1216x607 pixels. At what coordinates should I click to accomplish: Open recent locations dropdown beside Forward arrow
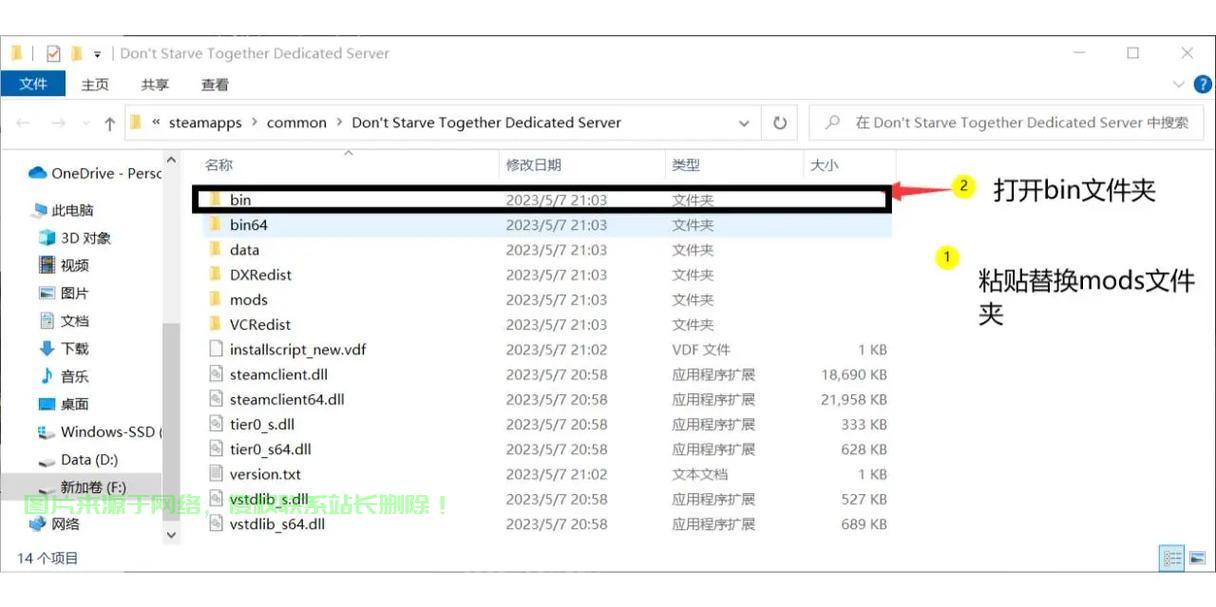pyautogui.click(x=85, y=124)
